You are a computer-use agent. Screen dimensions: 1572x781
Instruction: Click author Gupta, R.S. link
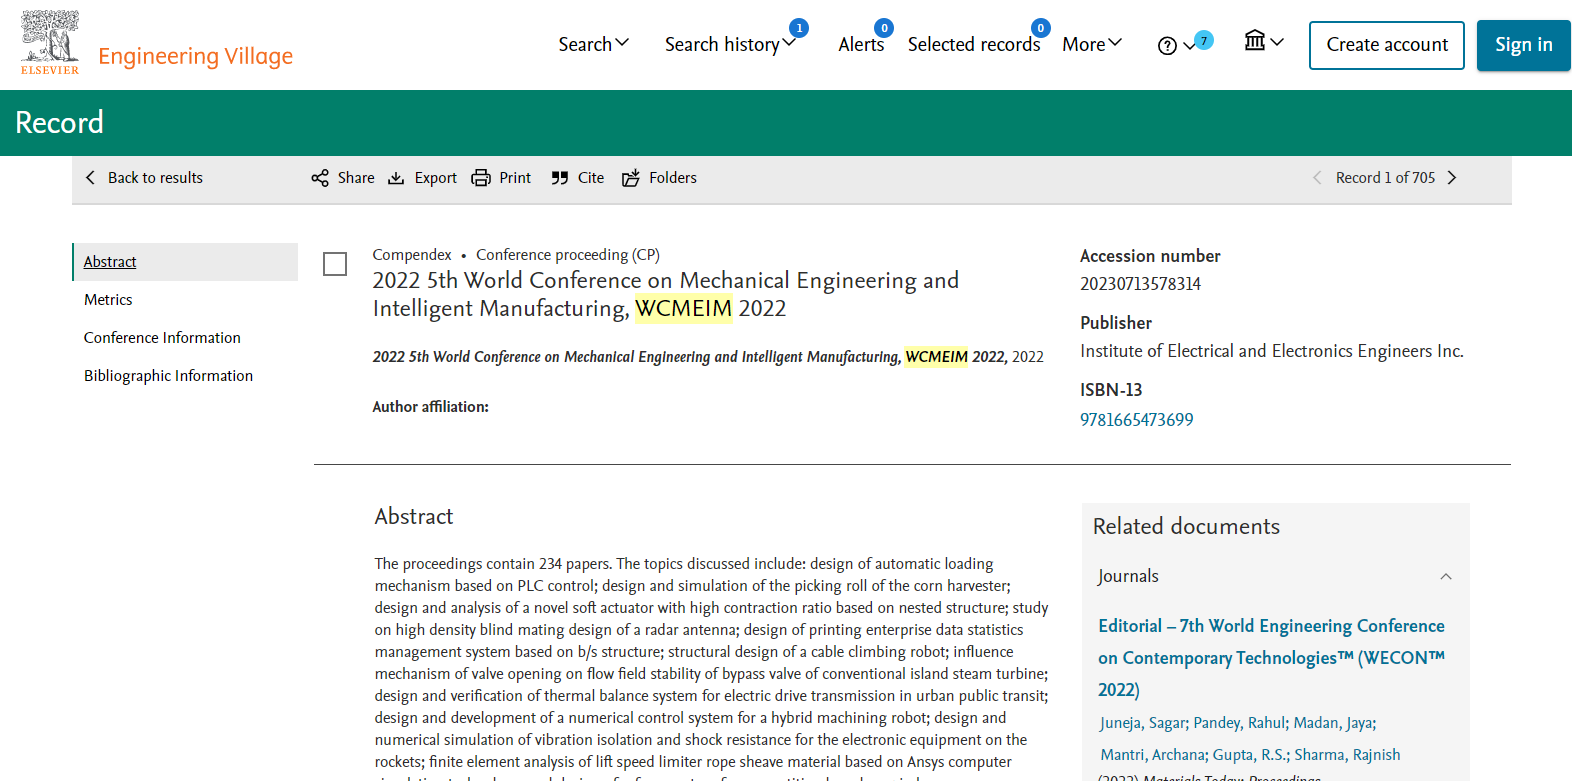1251,755
